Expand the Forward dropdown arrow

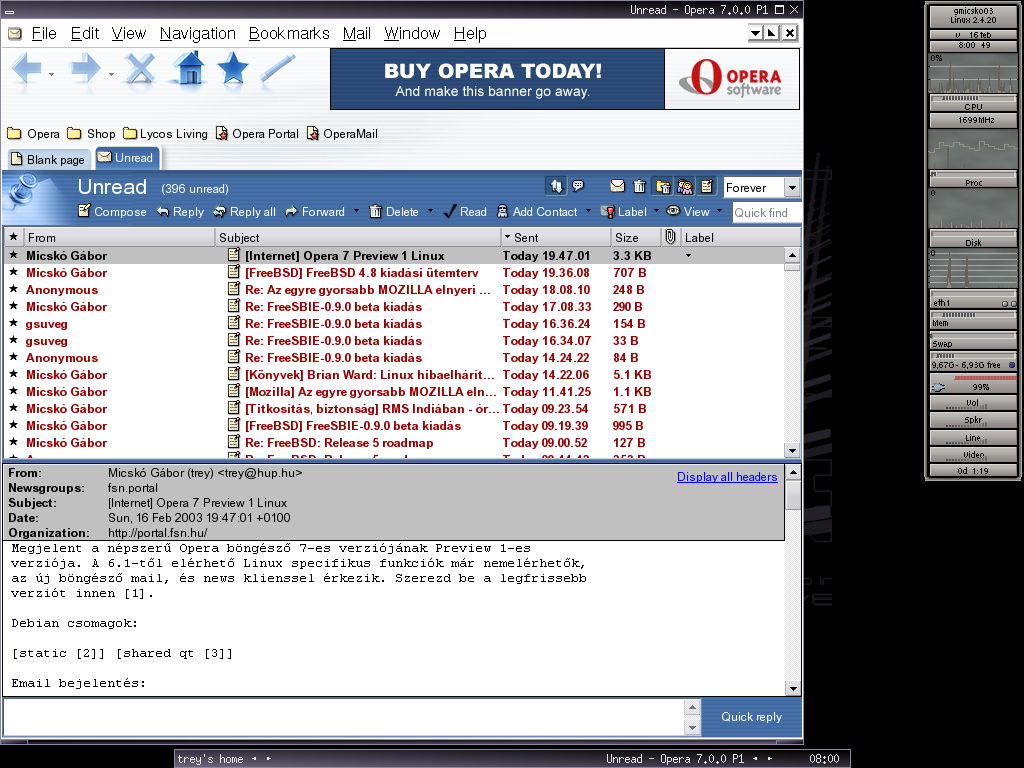click(x=357, y=211)
